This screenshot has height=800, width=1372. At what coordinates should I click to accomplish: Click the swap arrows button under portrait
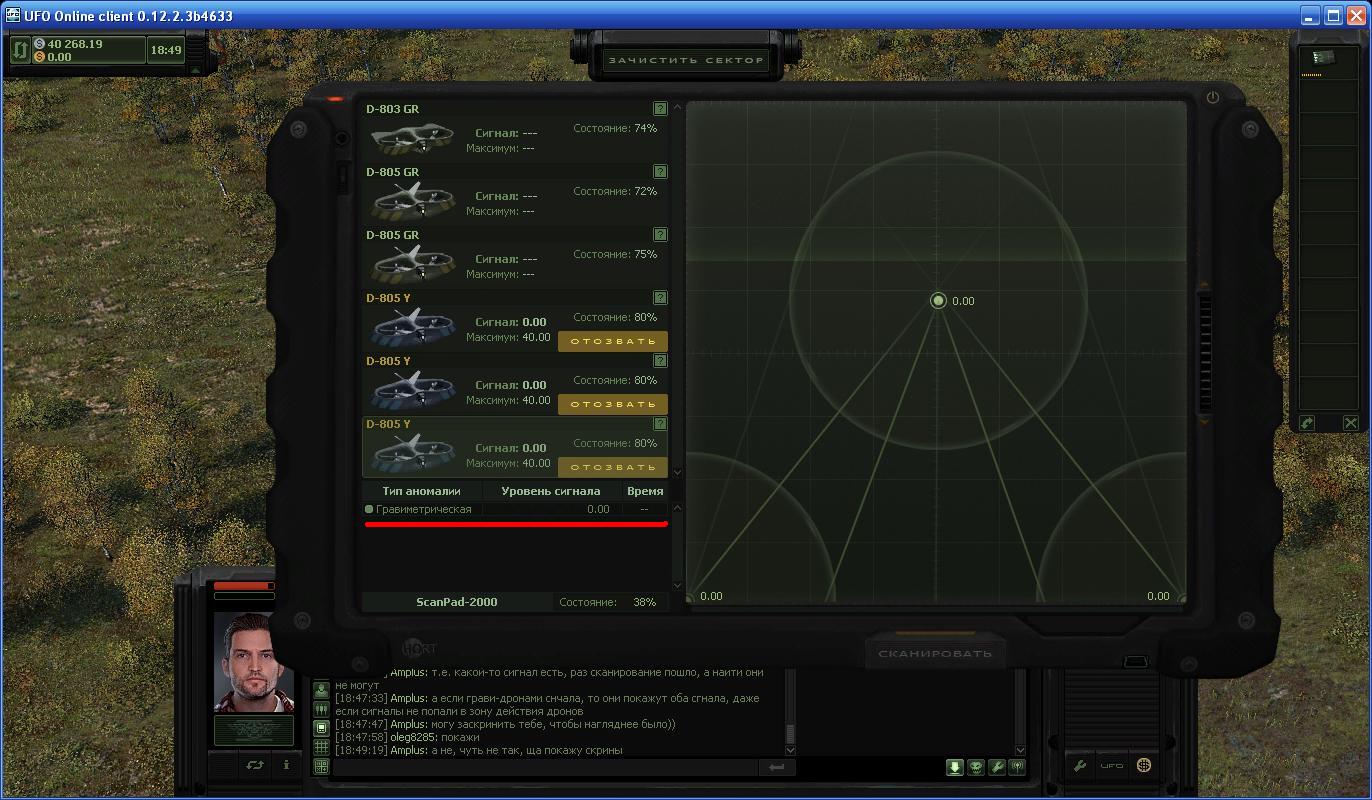tap(254, 765)
